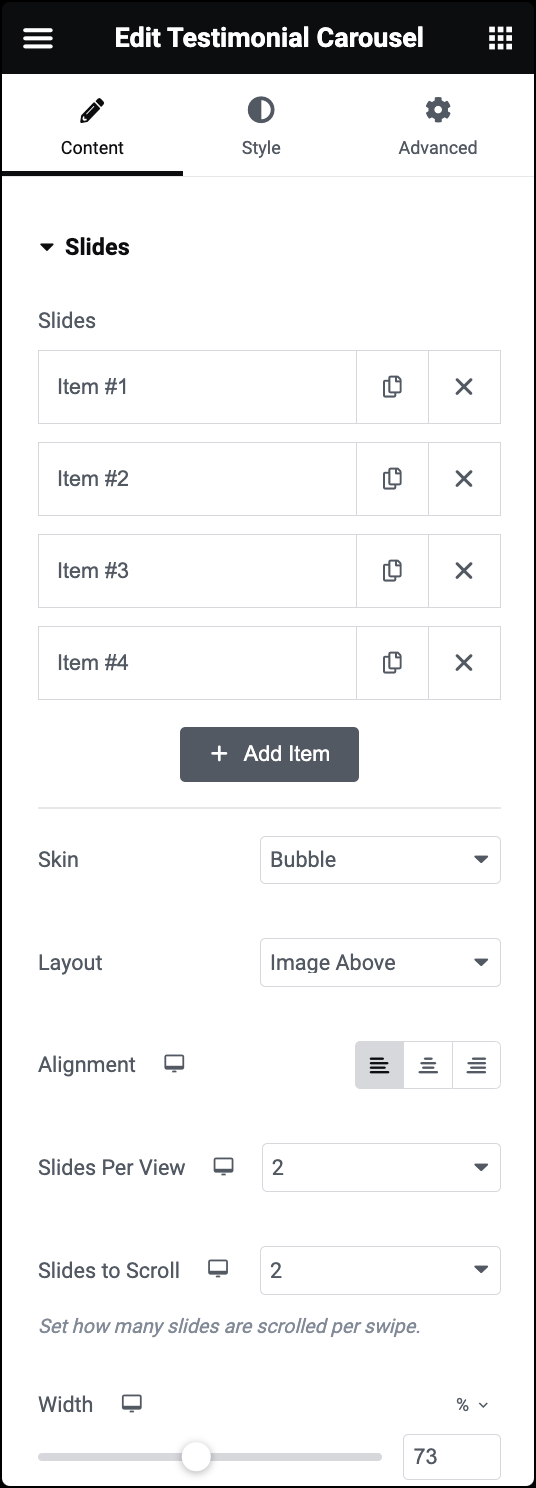Open the widgets grid icon

coord(500,38)
